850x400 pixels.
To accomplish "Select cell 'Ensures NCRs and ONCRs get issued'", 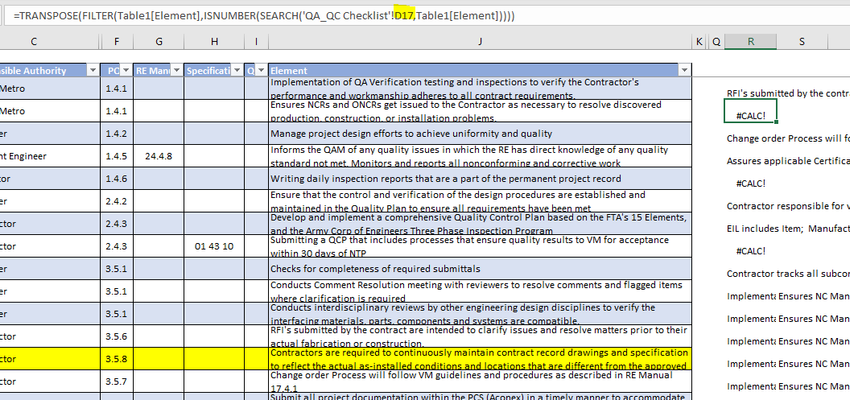I will tap(480, 111).
